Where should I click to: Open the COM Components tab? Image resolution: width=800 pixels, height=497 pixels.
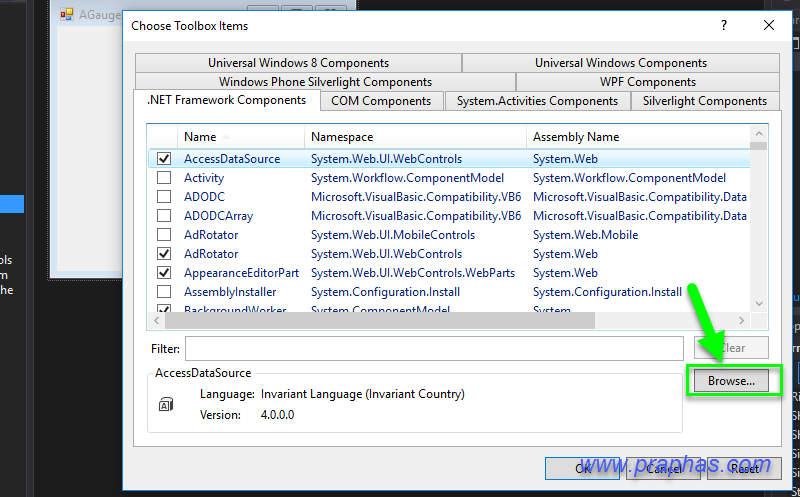click(381, 101)
